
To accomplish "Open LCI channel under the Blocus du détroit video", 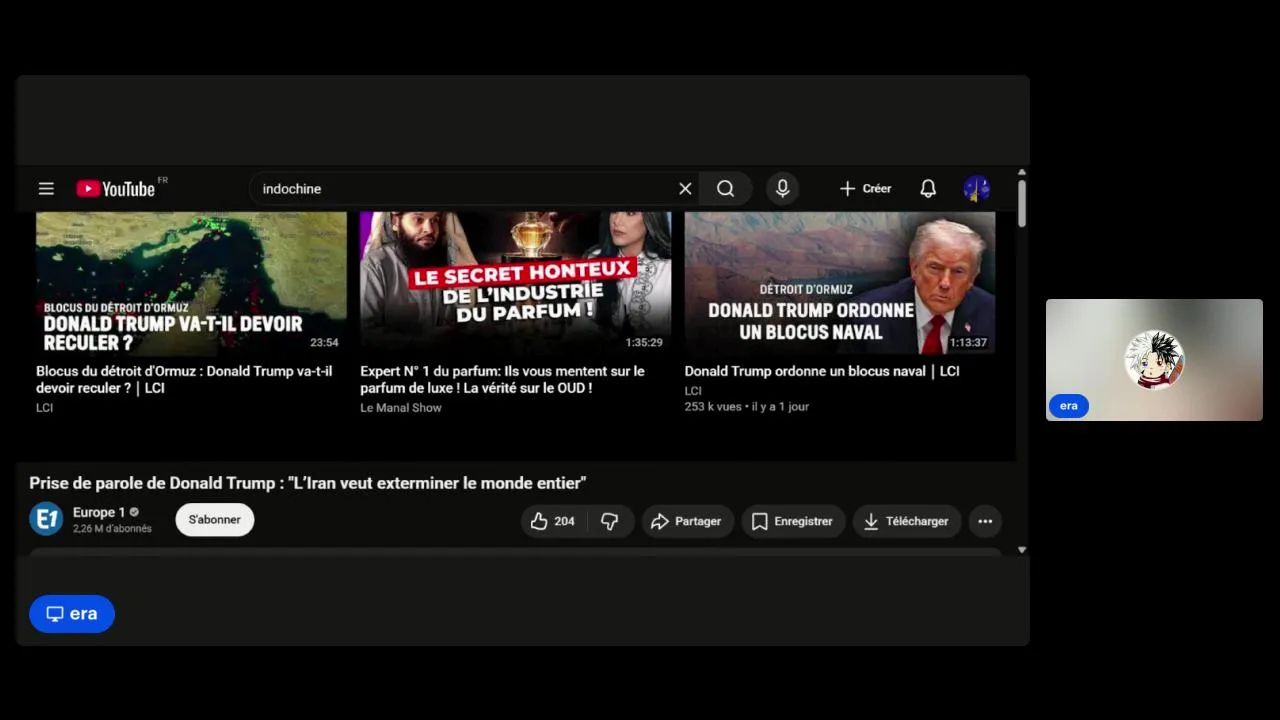I will pos(44,408).
